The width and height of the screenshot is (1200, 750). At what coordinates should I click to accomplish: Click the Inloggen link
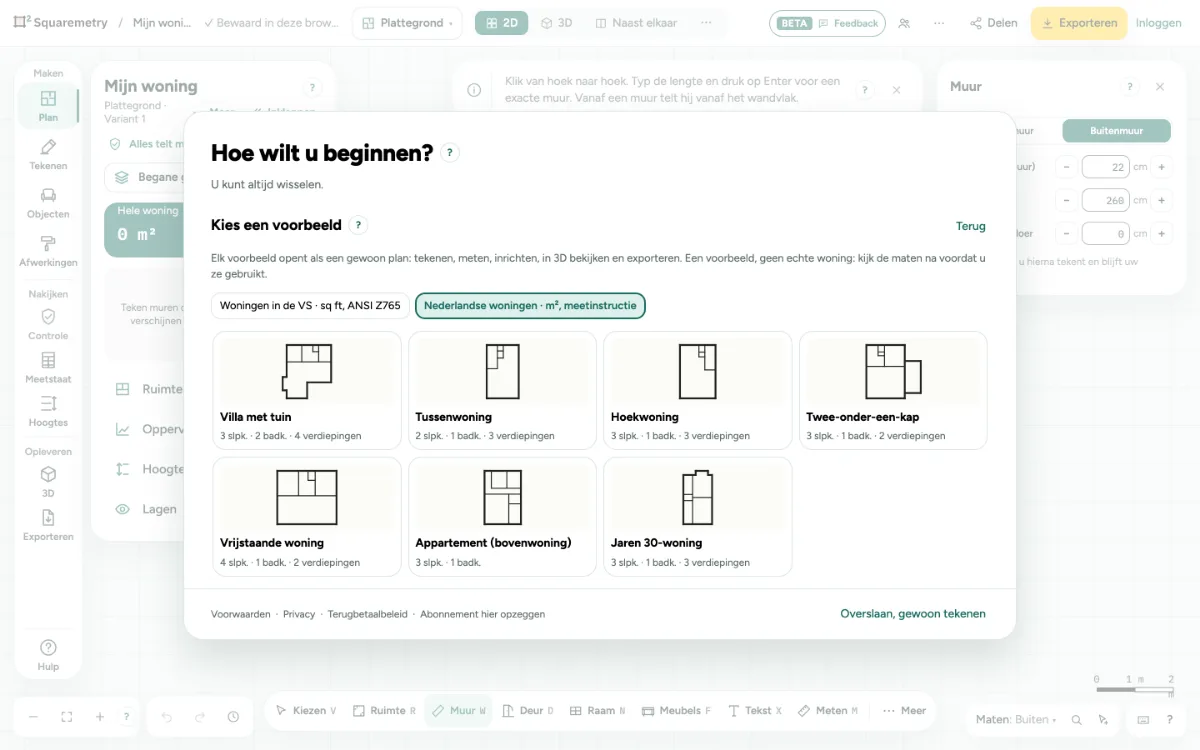click(x=1159, y=23)
